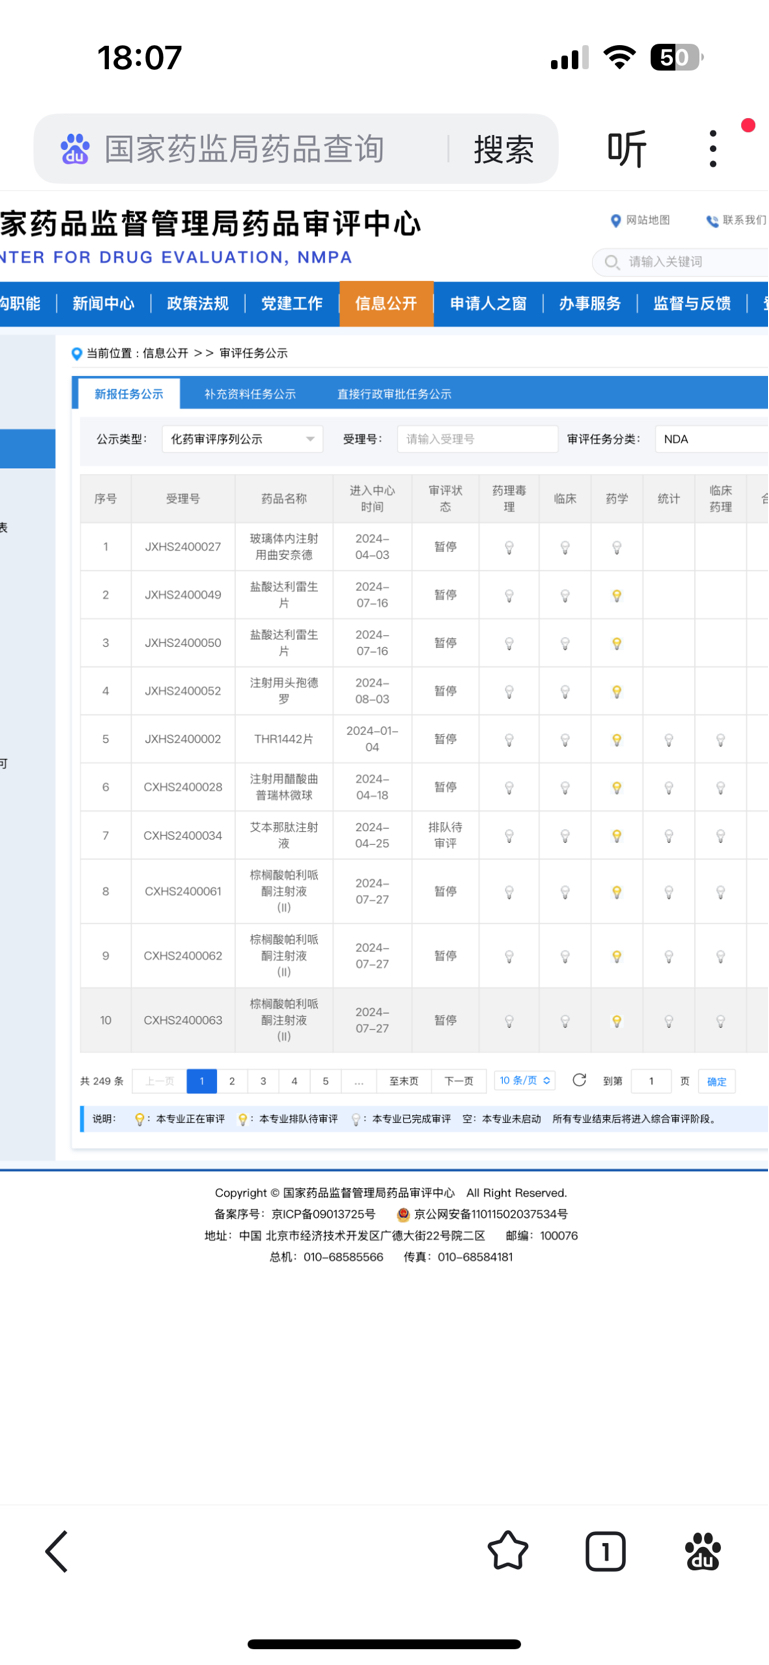Click 统计 bulb for JXHS2400002

669,740
